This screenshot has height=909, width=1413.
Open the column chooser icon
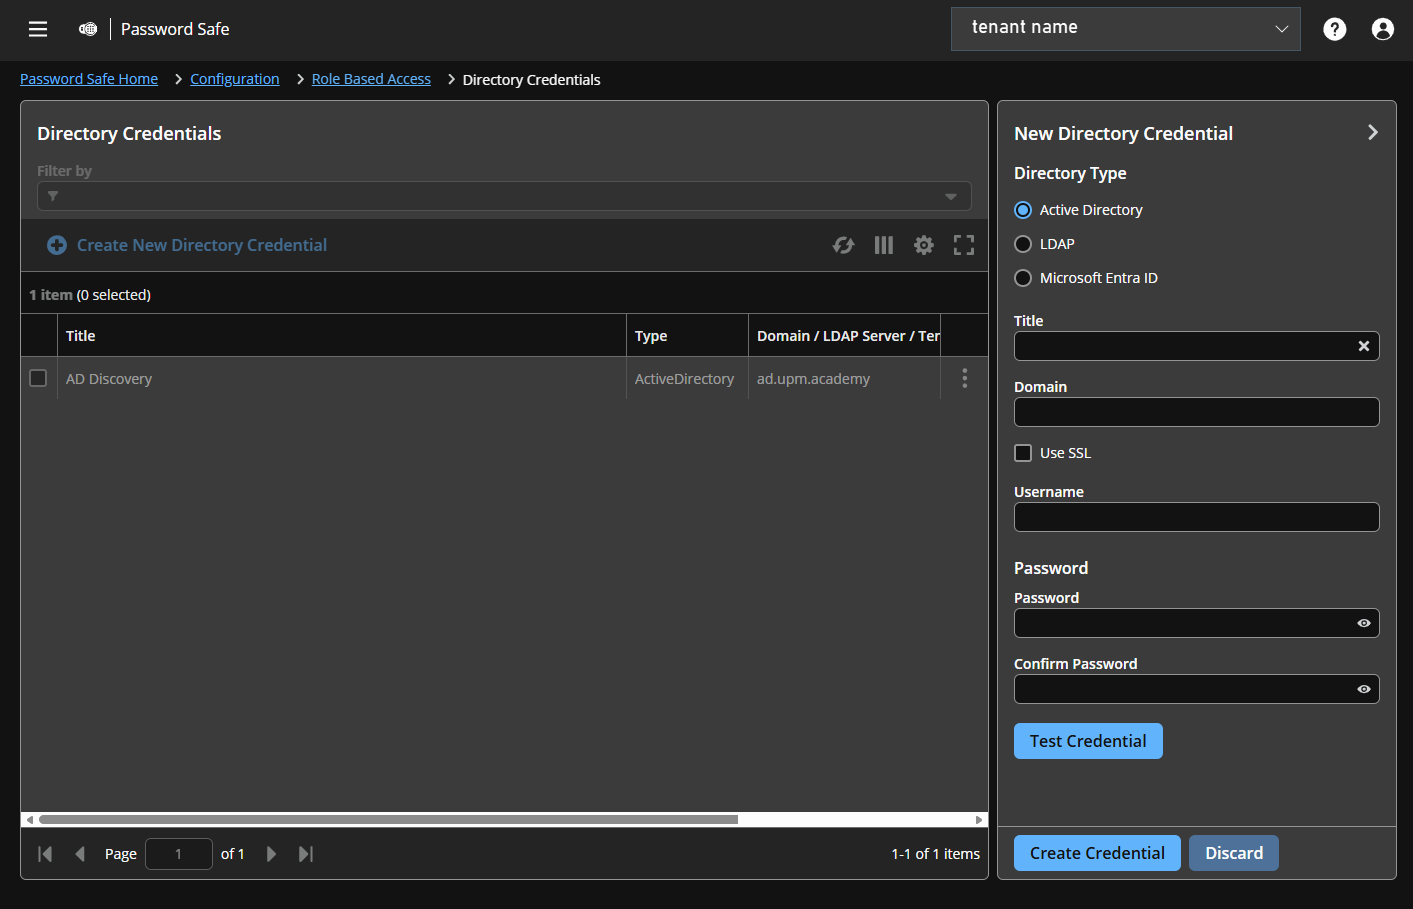[x=883, y=245]
